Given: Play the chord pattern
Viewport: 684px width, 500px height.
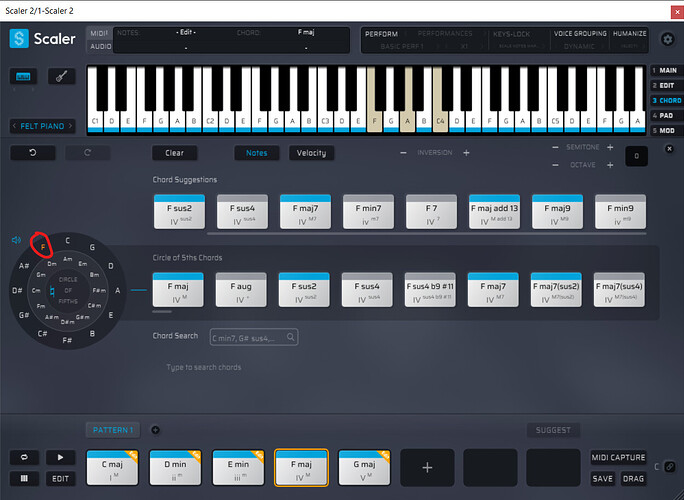Looking at the screenshot, I should pyautogui.click(x=60, y=457).
